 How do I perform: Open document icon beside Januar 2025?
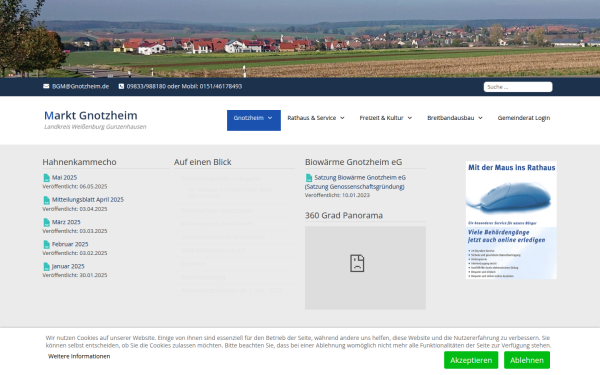coord(47,267)
